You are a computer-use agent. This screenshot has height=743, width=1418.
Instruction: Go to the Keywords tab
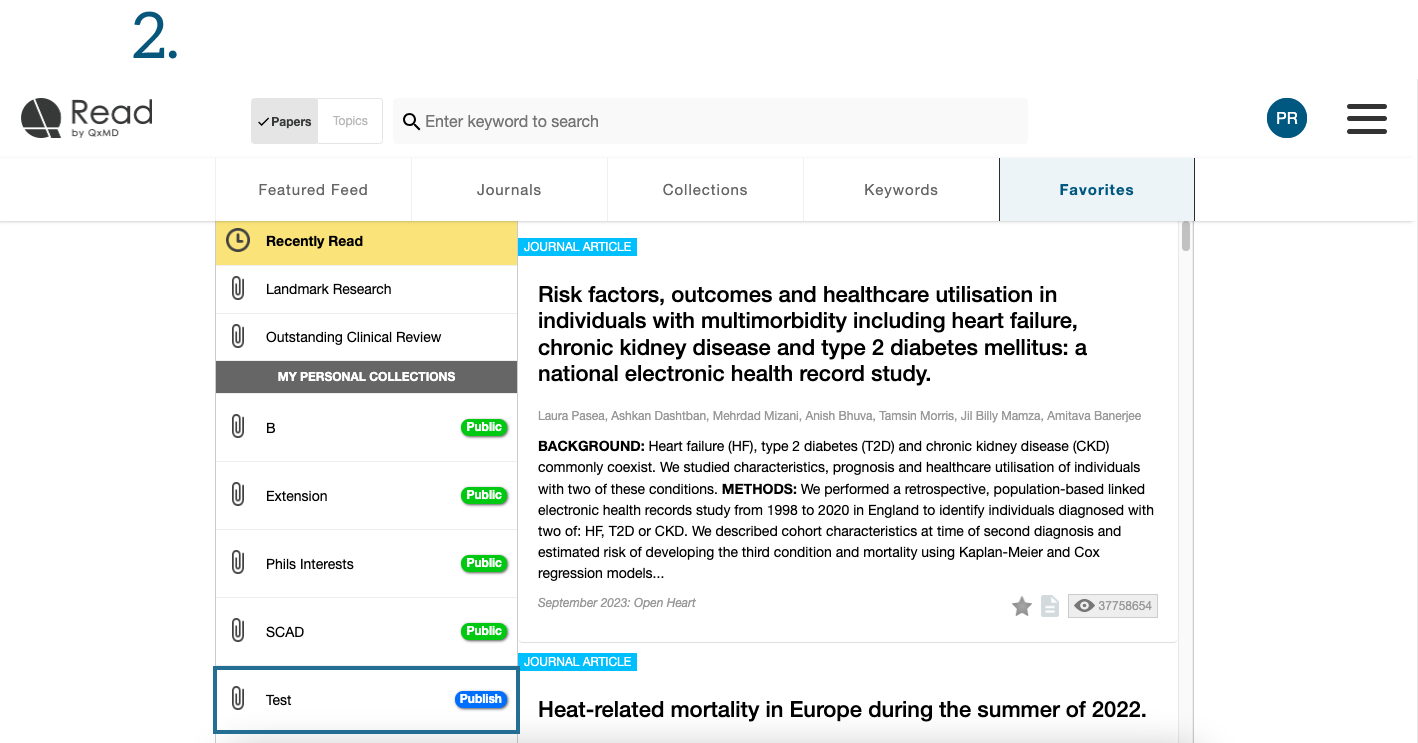click(901, 190)
